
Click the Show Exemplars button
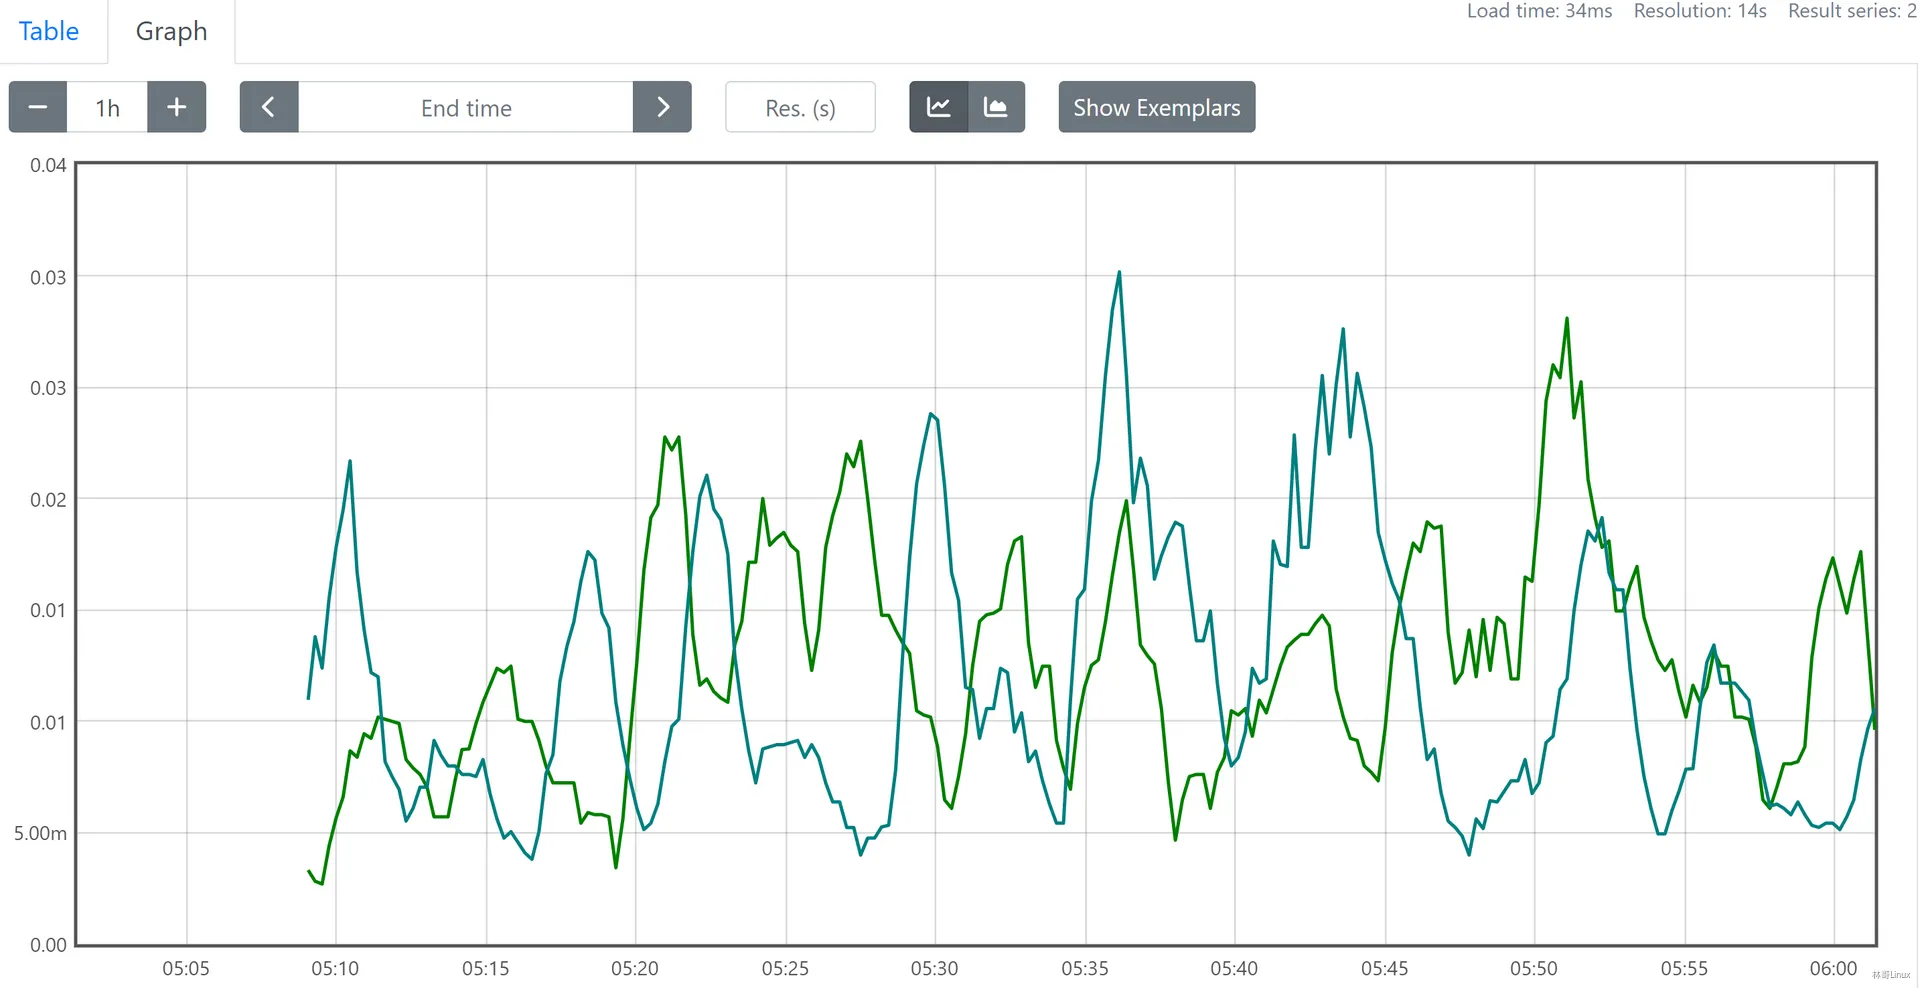1156,107
